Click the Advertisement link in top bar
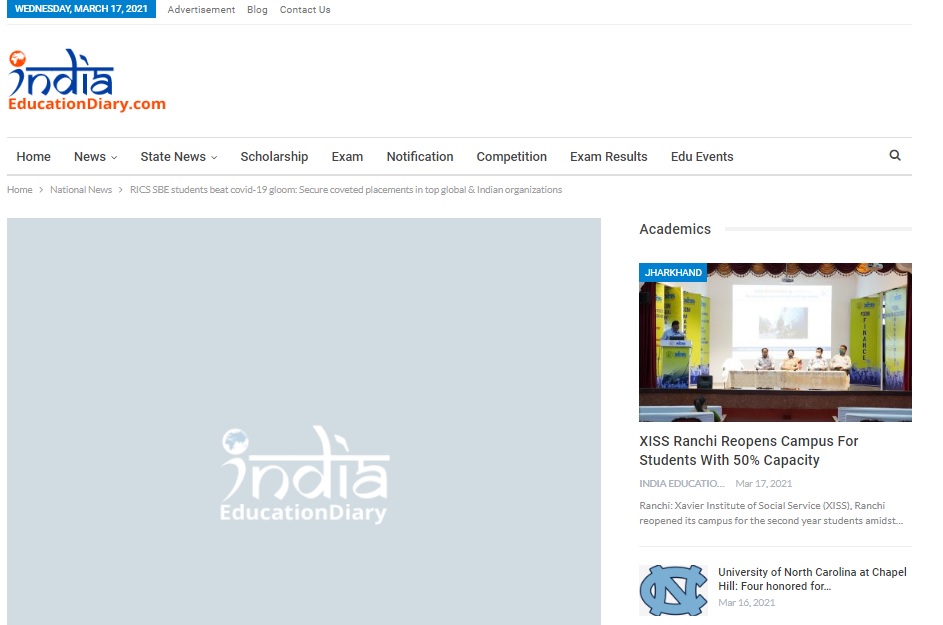This screenshot has height=625, width=943. (201, 10)
